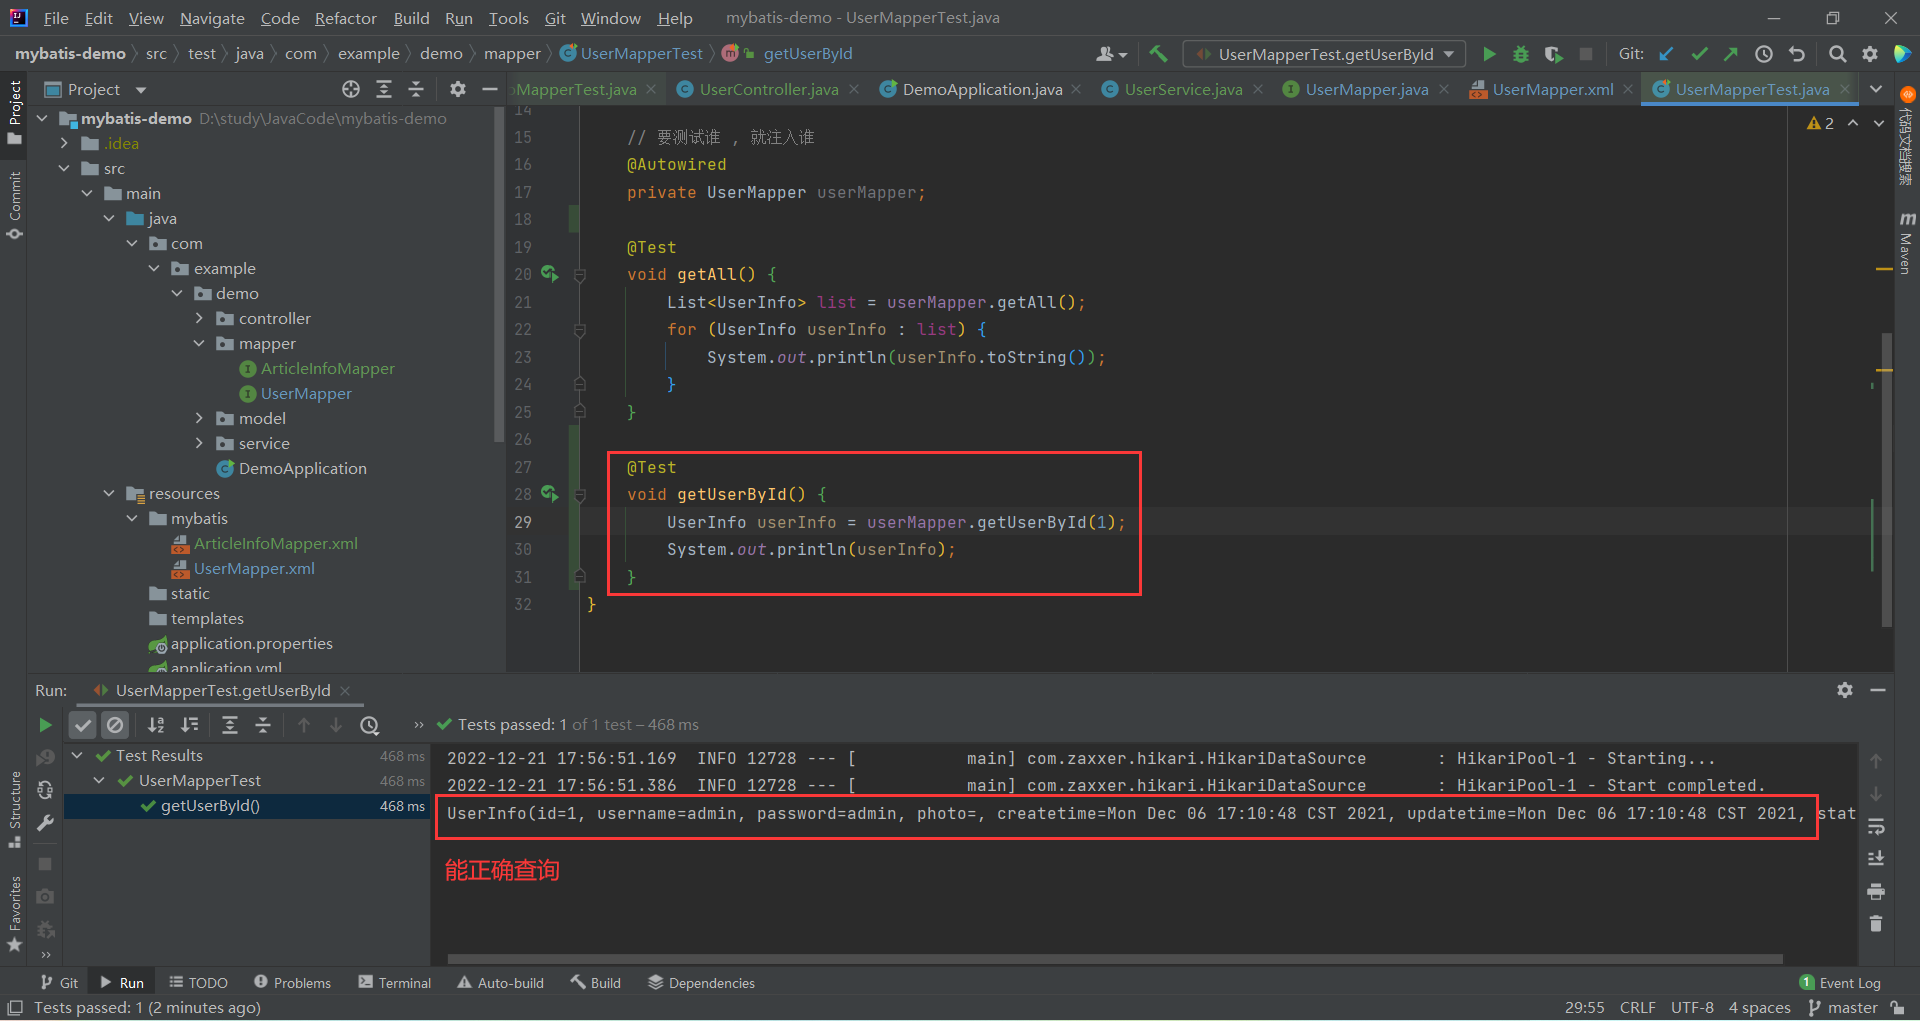Expand the model package

pos(199,418)
